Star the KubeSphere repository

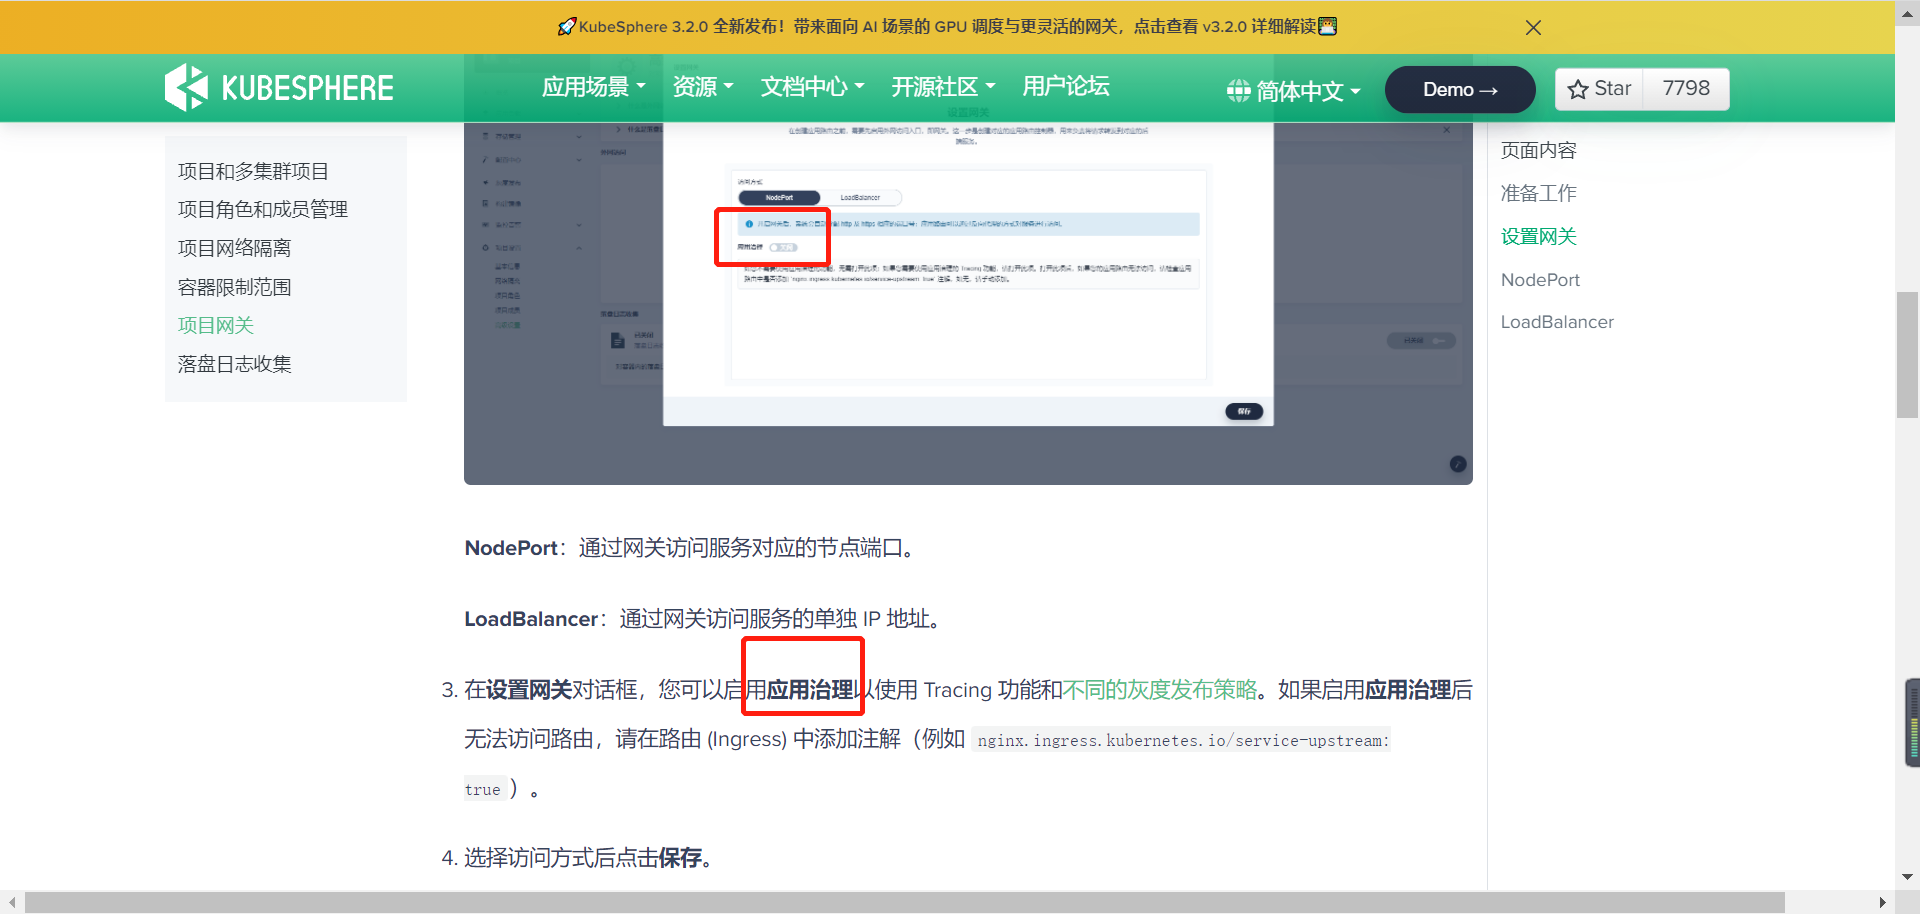[x=1599, y=88]
